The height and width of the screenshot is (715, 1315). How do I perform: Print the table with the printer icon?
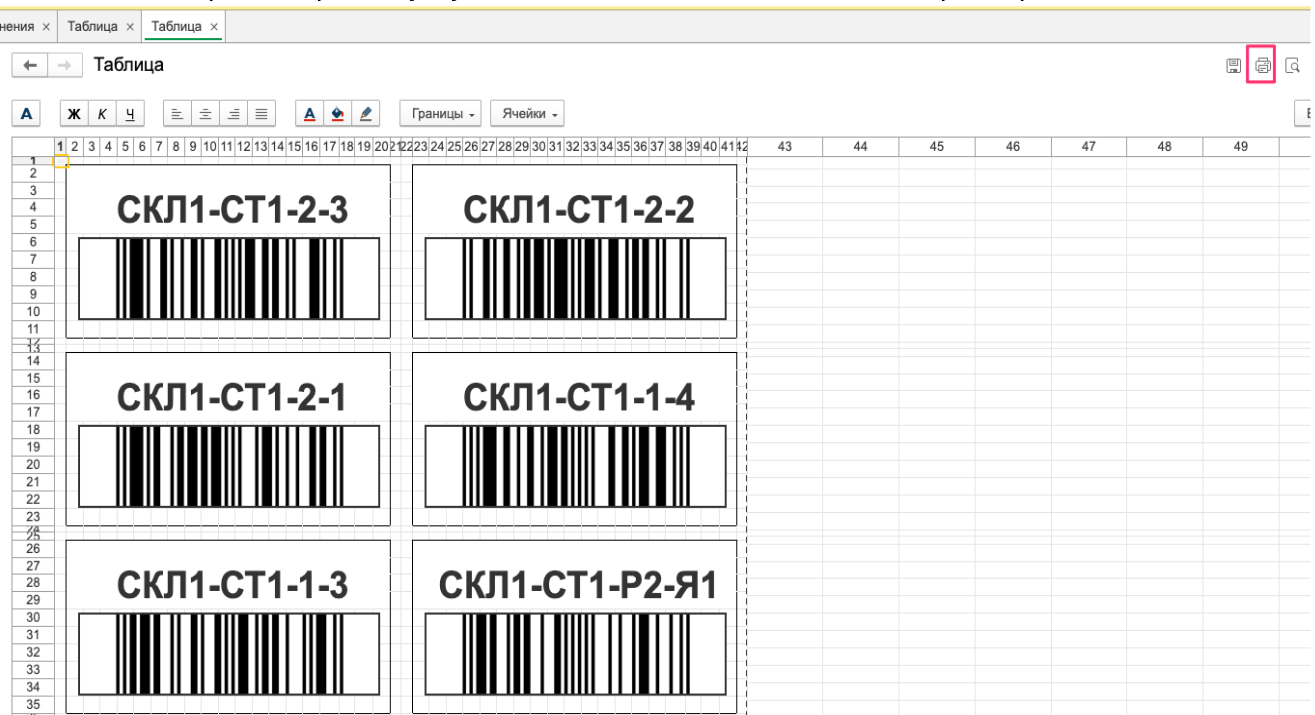(x=1262, y=66)
